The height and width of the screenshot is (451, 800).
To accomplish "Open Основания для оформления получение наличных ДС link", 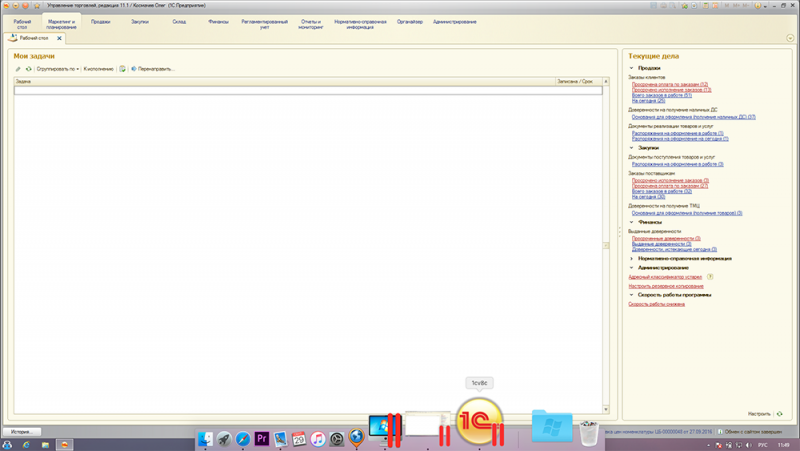I will pos(693,117).
